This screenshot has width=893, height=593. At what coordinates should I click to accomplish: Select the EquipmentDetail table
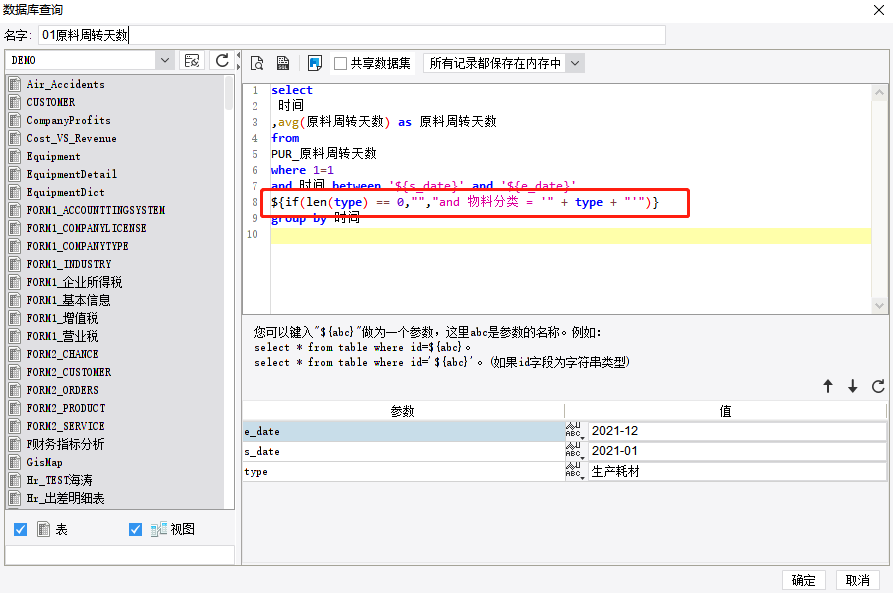pyautogui.click(x=72, y=174)
